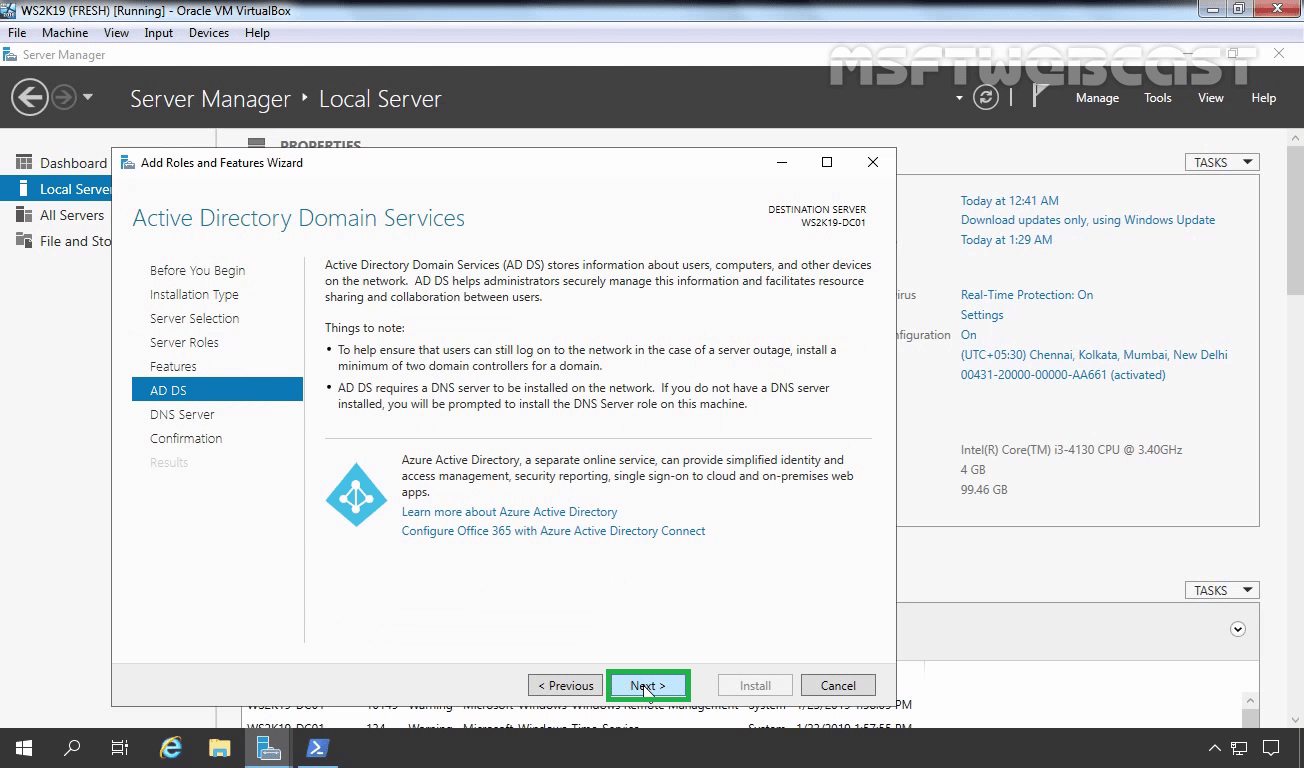The width and height of the screenshot is (1304, 768).
Task: Minimize the Add Roles and Features Wizard
Action: [782, 162]
